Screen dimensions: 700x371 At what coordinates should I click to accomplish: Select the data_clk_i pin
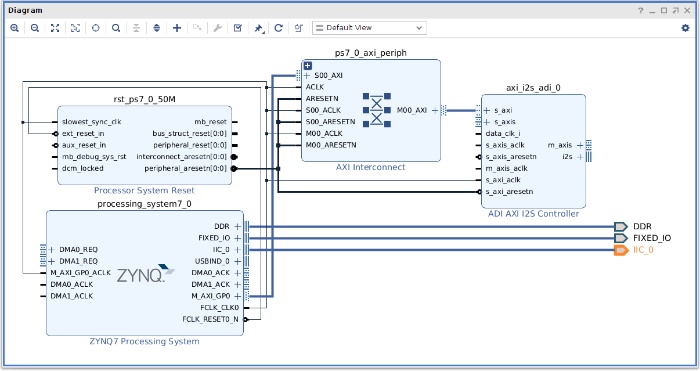pos(503,133)
